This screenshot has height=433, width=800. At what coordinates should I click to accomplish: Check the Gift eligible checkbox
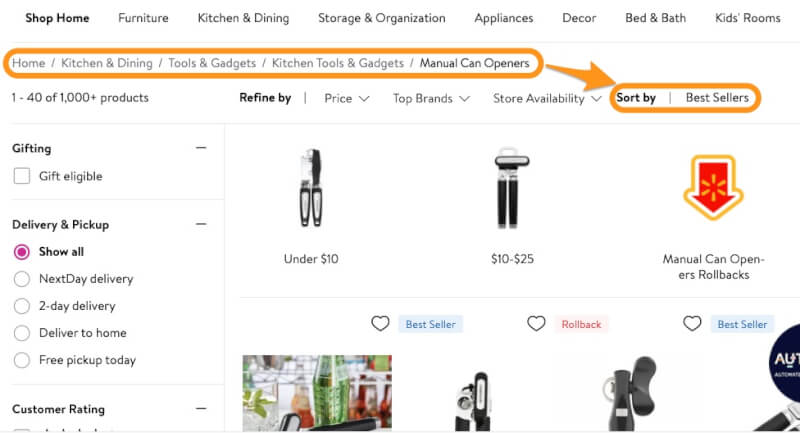pyautogui.click(x=22, y=176)
